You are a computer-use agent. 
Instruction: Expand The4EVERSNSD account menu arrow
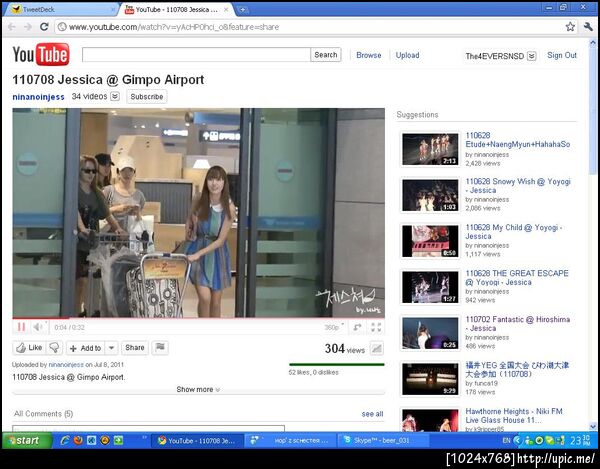532,56
